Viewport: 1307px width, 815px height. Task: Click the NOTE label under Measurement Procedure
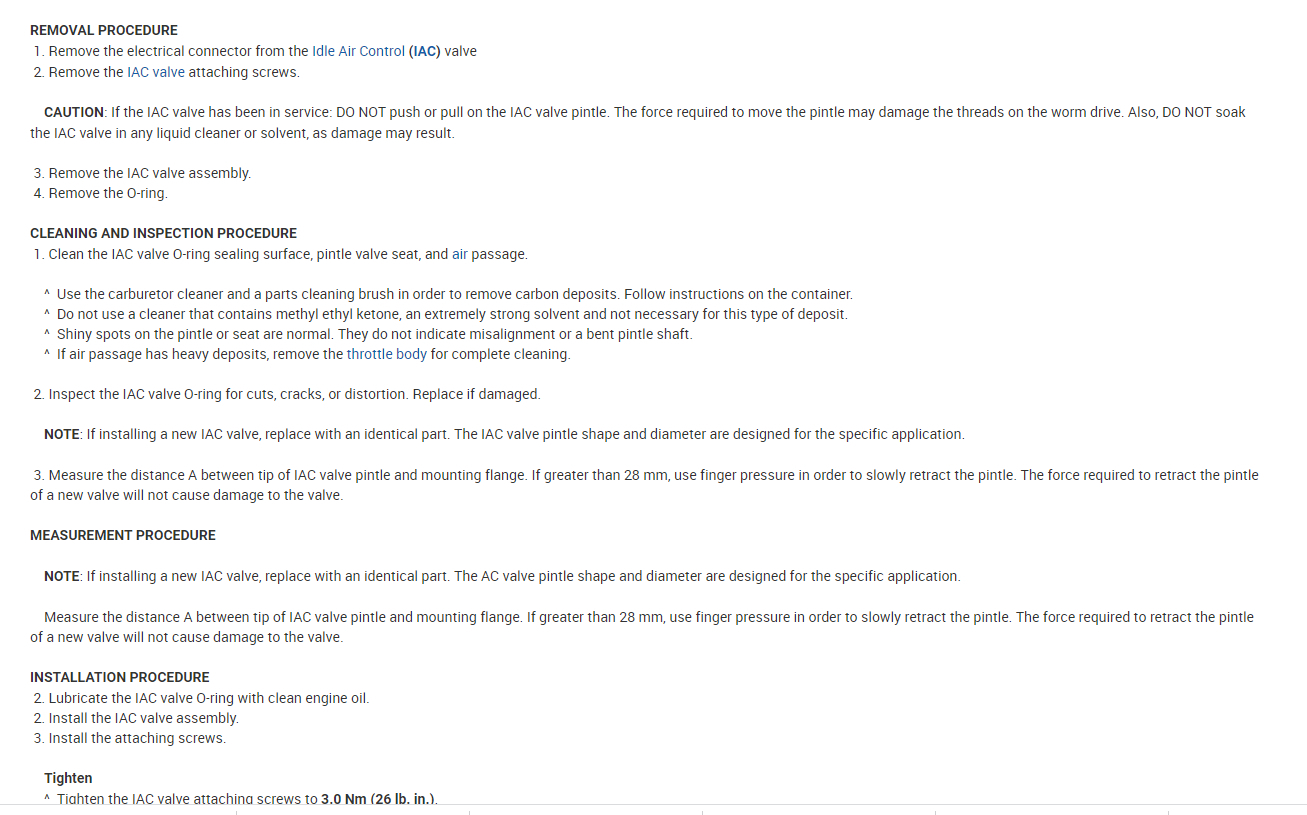[x=62, y=576]
